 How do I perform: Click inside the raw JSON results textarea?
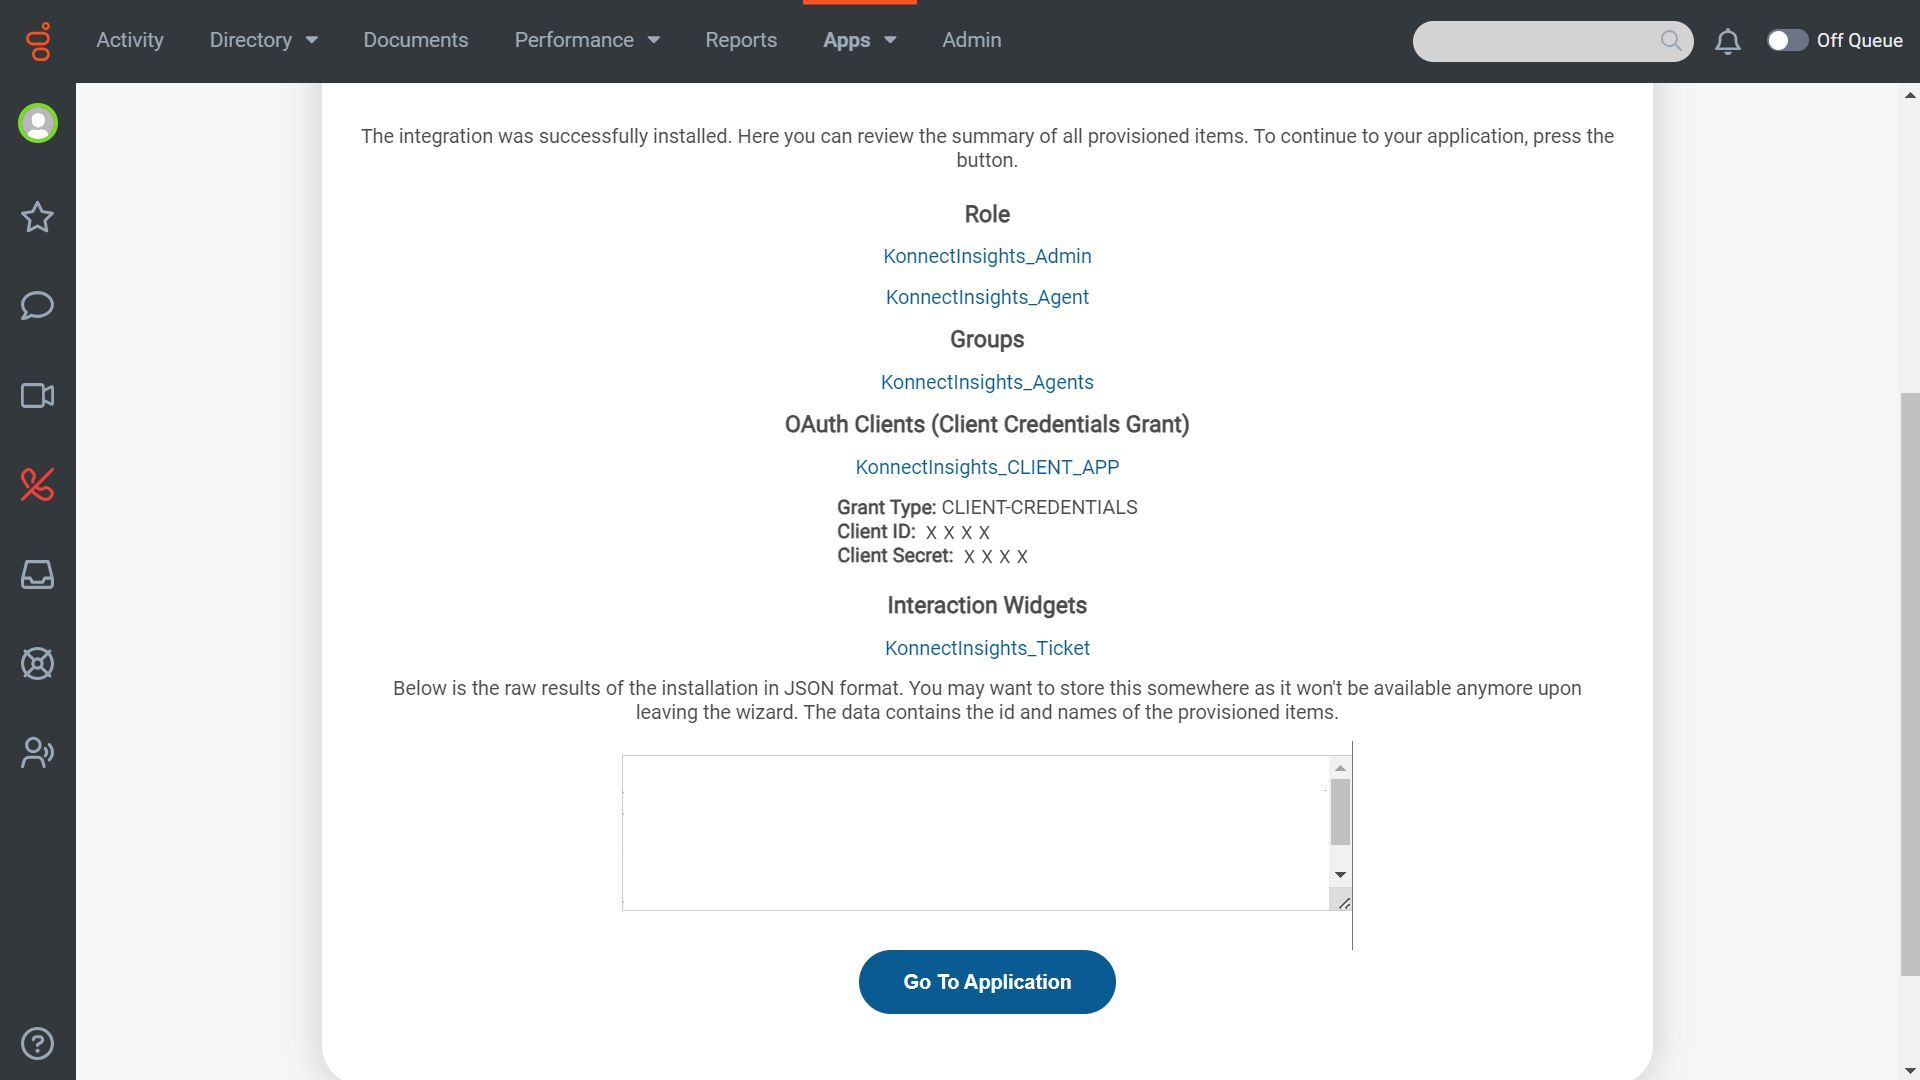tap(976, 833)
